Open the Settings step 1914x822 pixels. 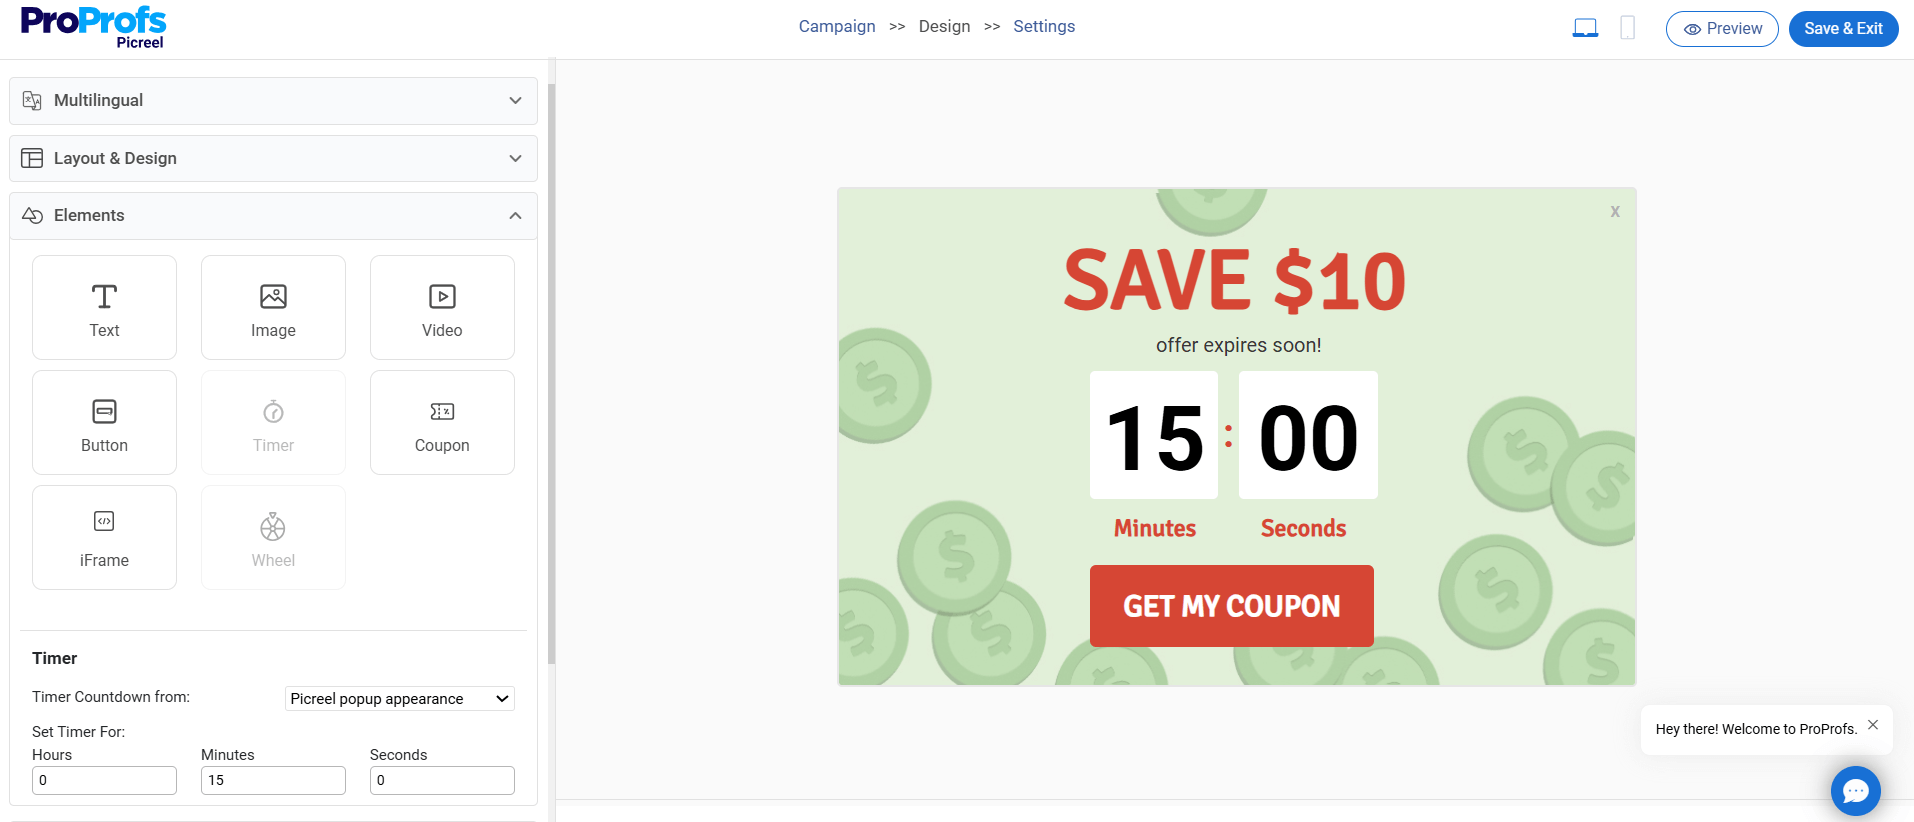1044,26
